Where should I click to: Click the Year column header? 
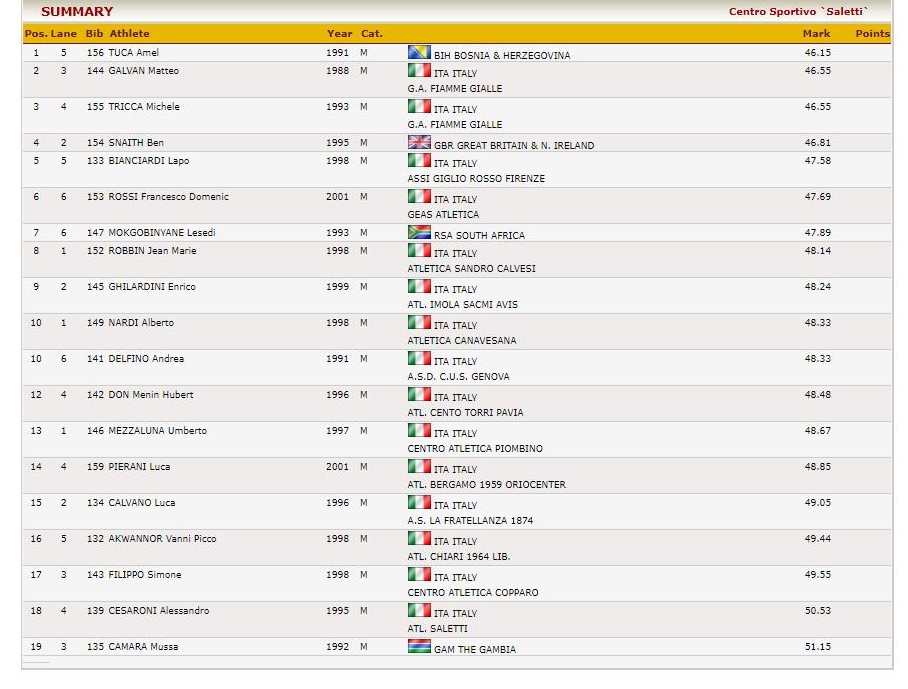click(x=339, y=34)
